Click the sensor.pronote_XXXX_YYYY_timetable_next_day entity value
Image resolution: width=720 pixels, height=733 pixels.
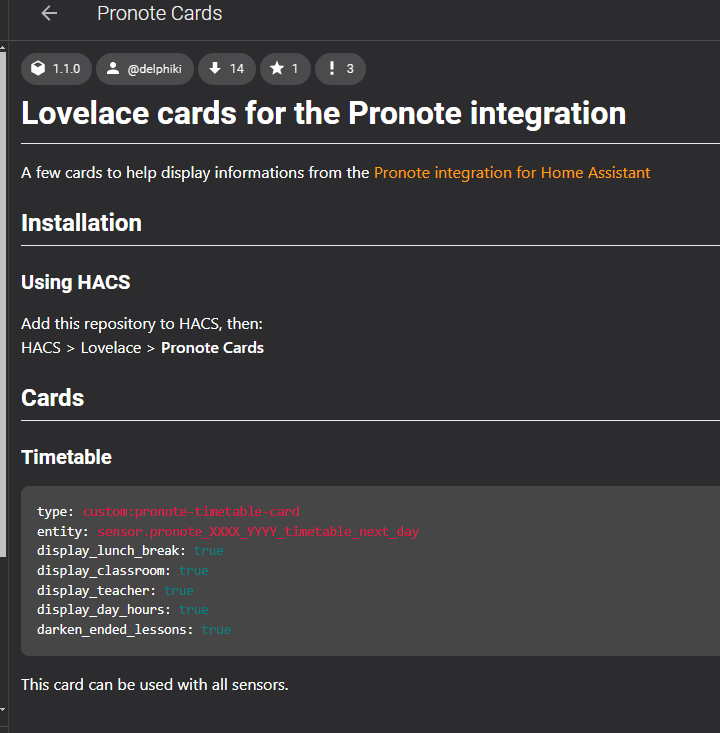pos(258,532)
